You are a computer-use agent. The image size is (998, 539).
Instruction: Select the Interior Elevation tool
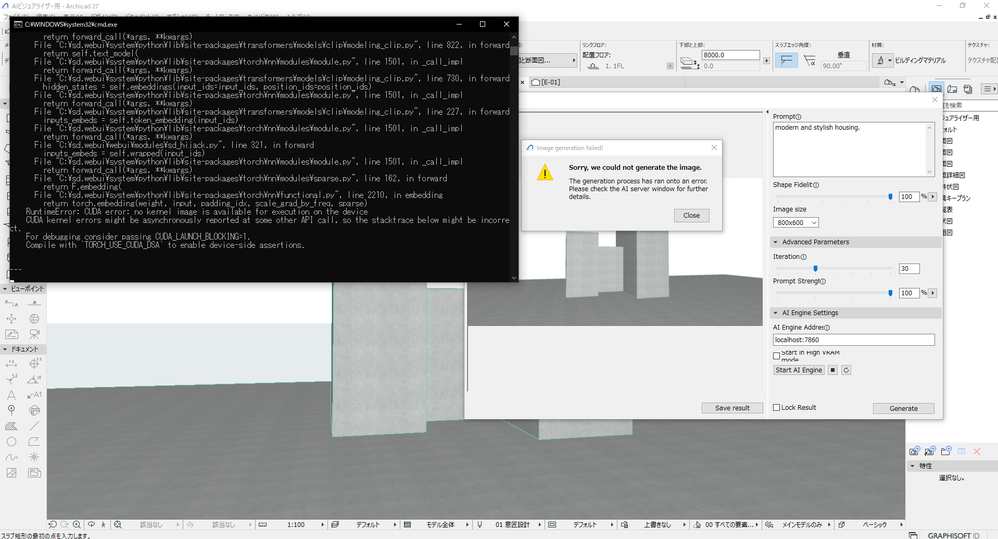click(11, 318)
